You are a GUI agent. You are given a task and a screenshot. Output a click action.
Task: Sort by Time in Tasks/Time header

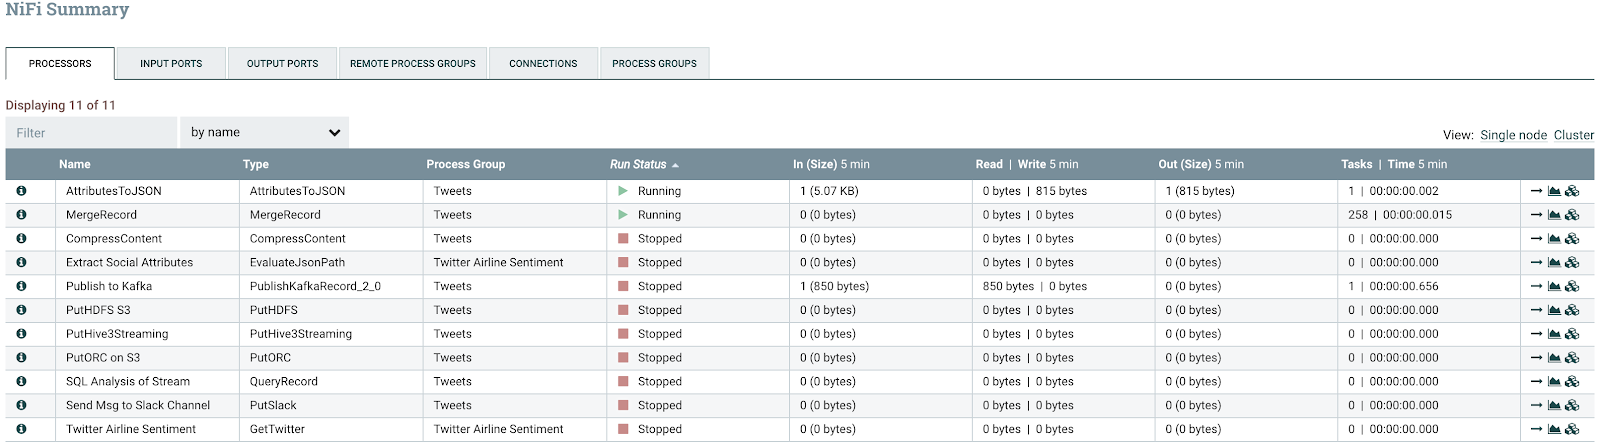(1401, 164)
